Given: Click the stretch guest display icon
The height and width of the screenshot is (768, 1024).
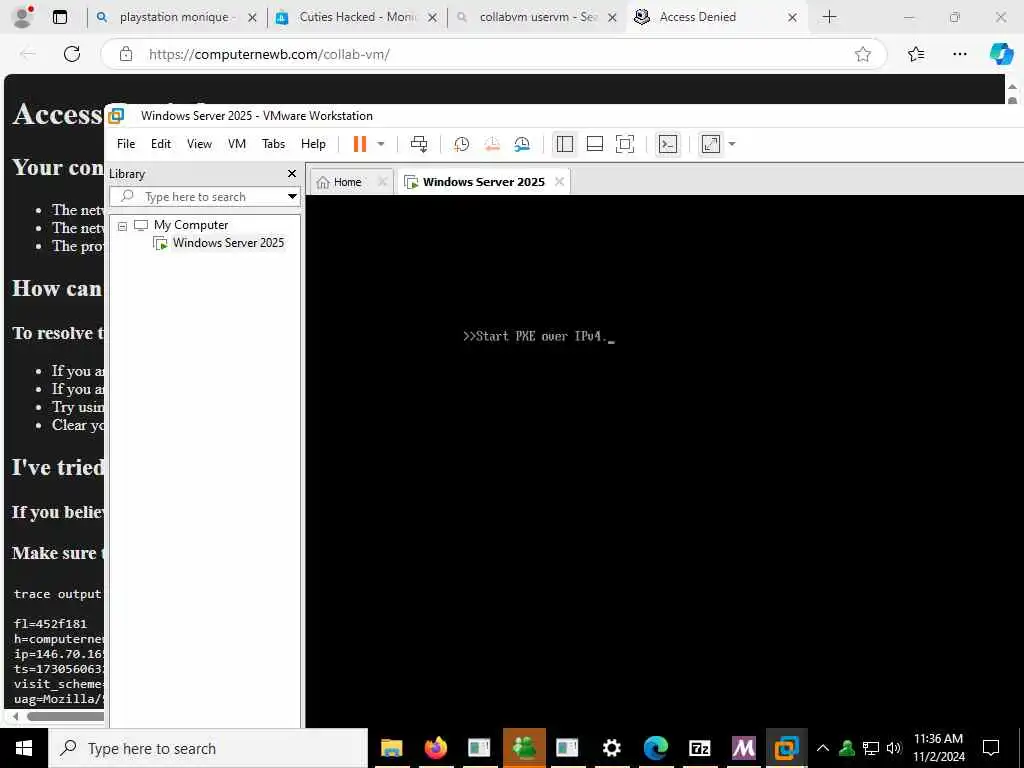Looking at the screenshot, I should pyautogui.click(x=711, y=144).
